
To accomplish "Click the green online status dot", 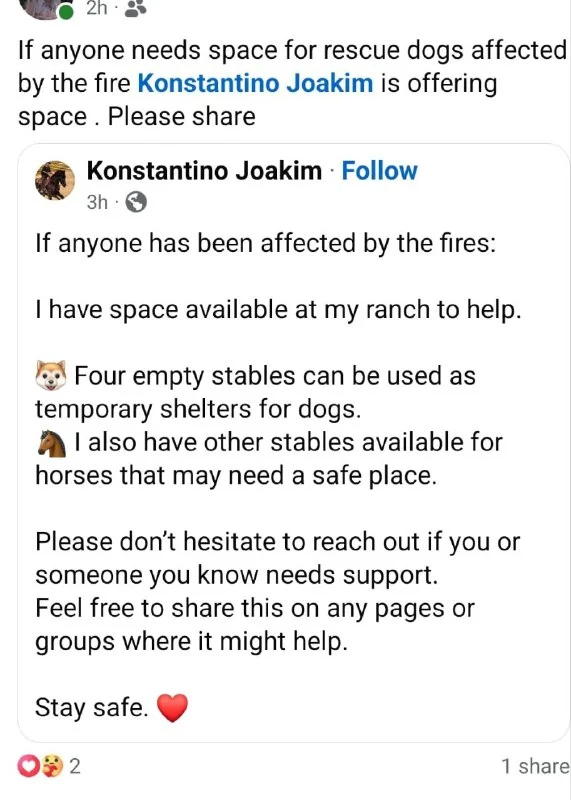I will pyautogui.click(x=65, y=12).
